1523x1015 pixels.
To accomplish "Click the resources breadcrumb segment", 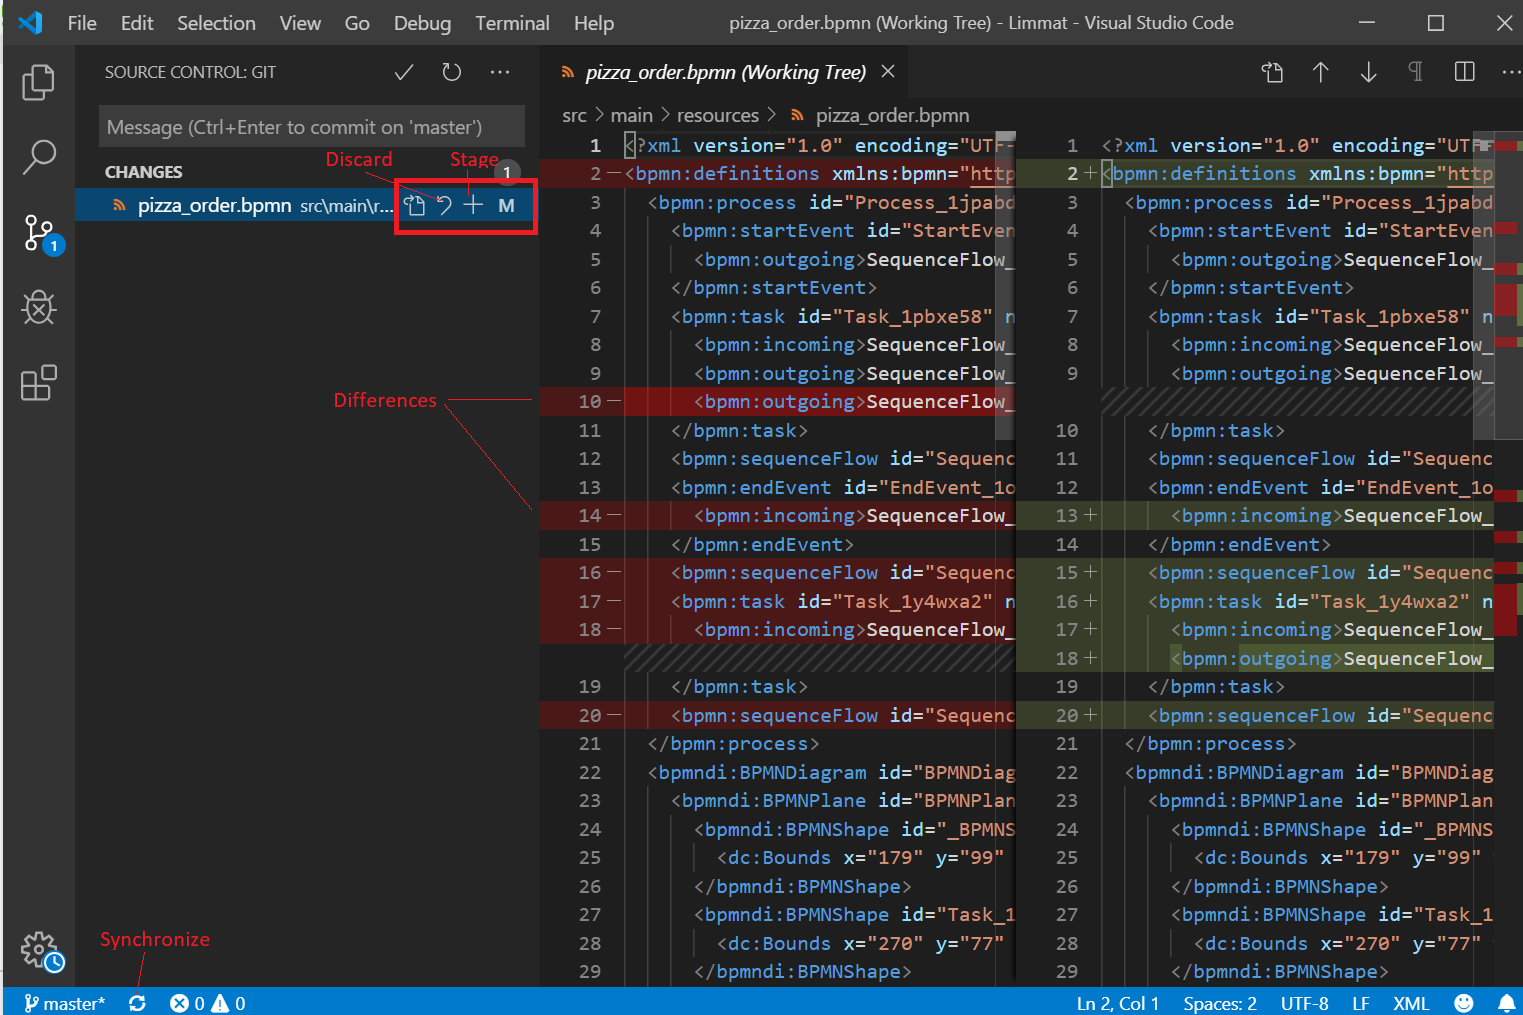I will (717, 116).
